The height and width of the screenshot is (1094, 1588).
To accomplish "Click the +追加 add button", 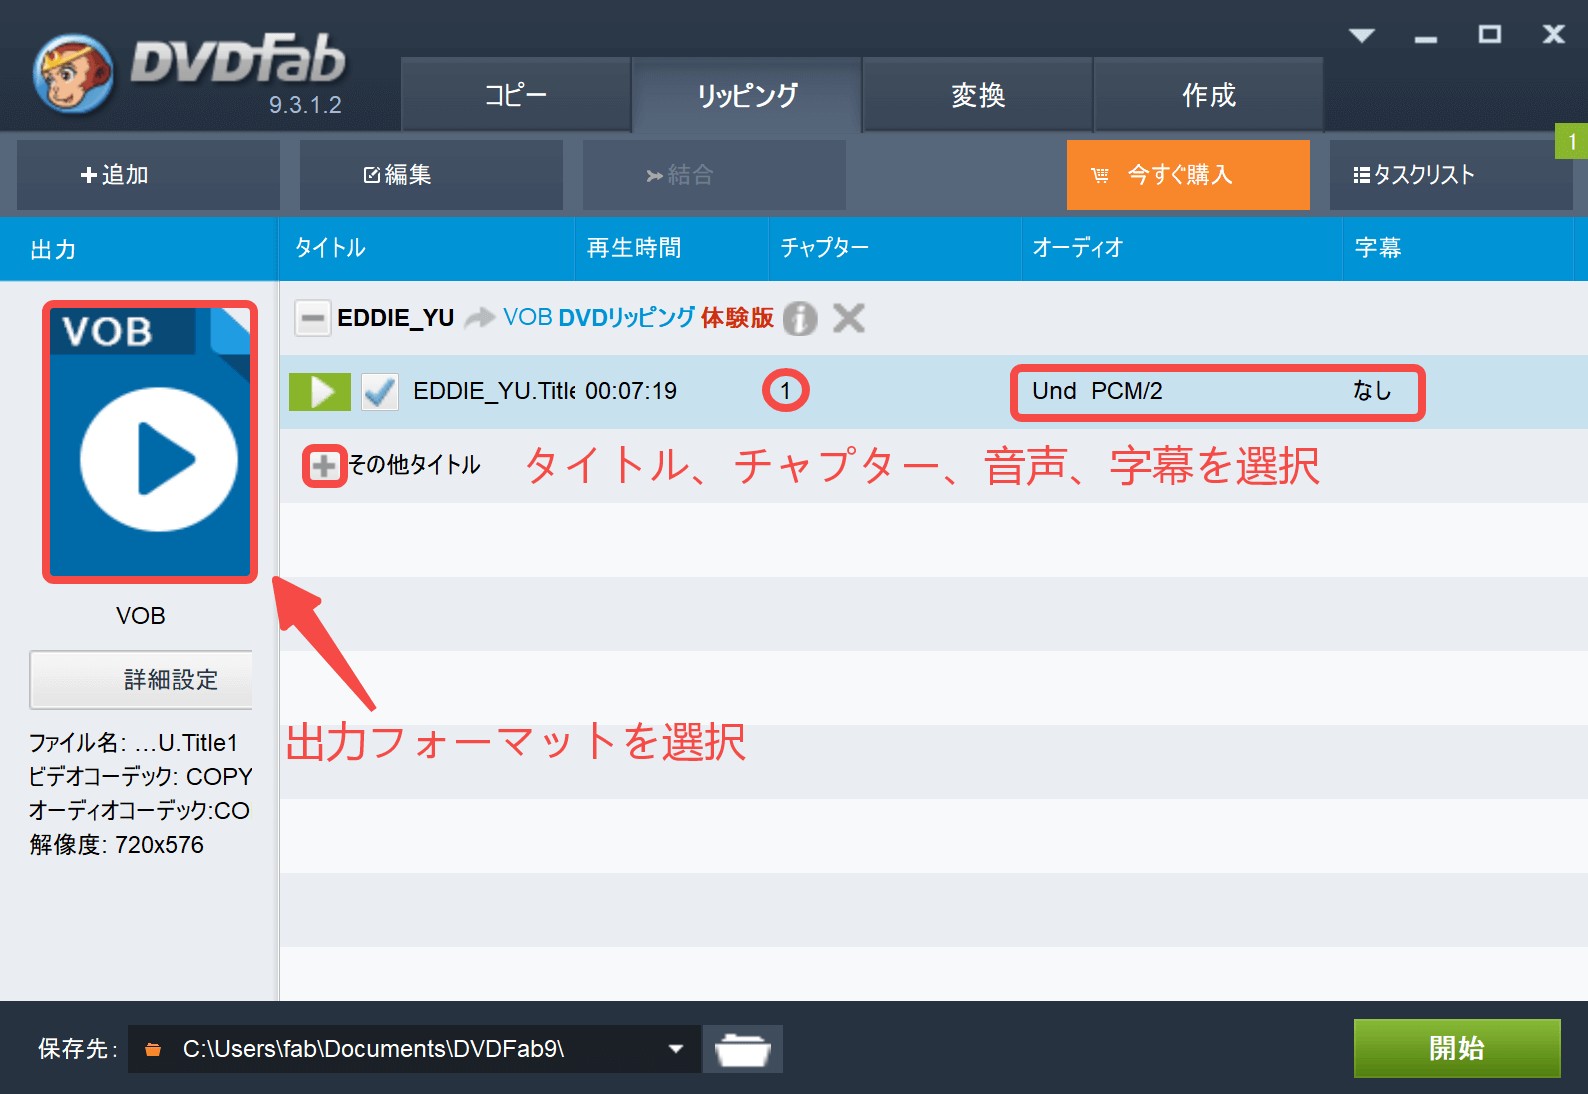I will pyautogui.click(x=148, y=175).
